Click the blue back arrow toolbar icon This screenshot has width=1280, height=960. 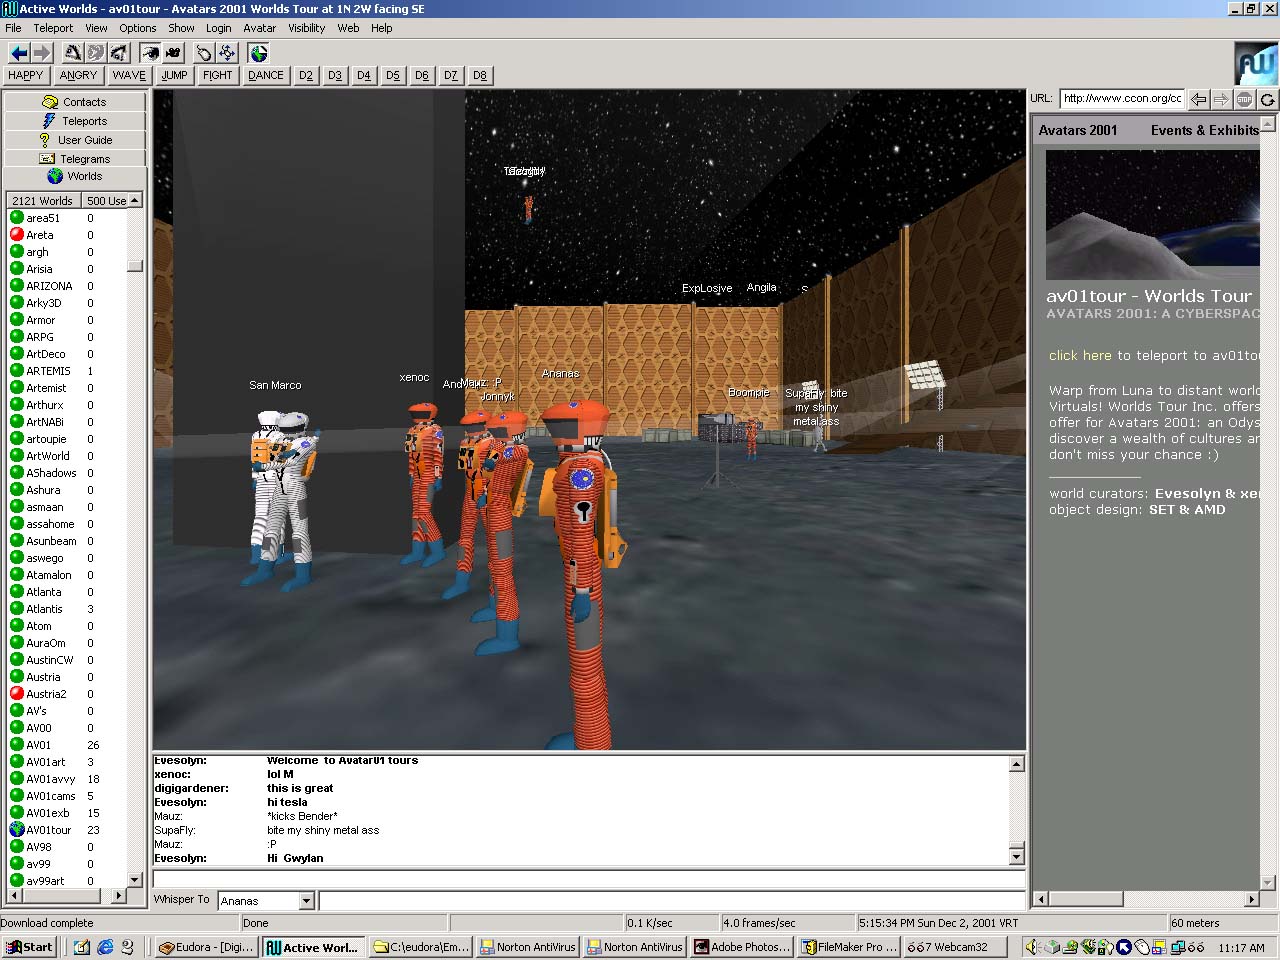click(x=18, y=53)
